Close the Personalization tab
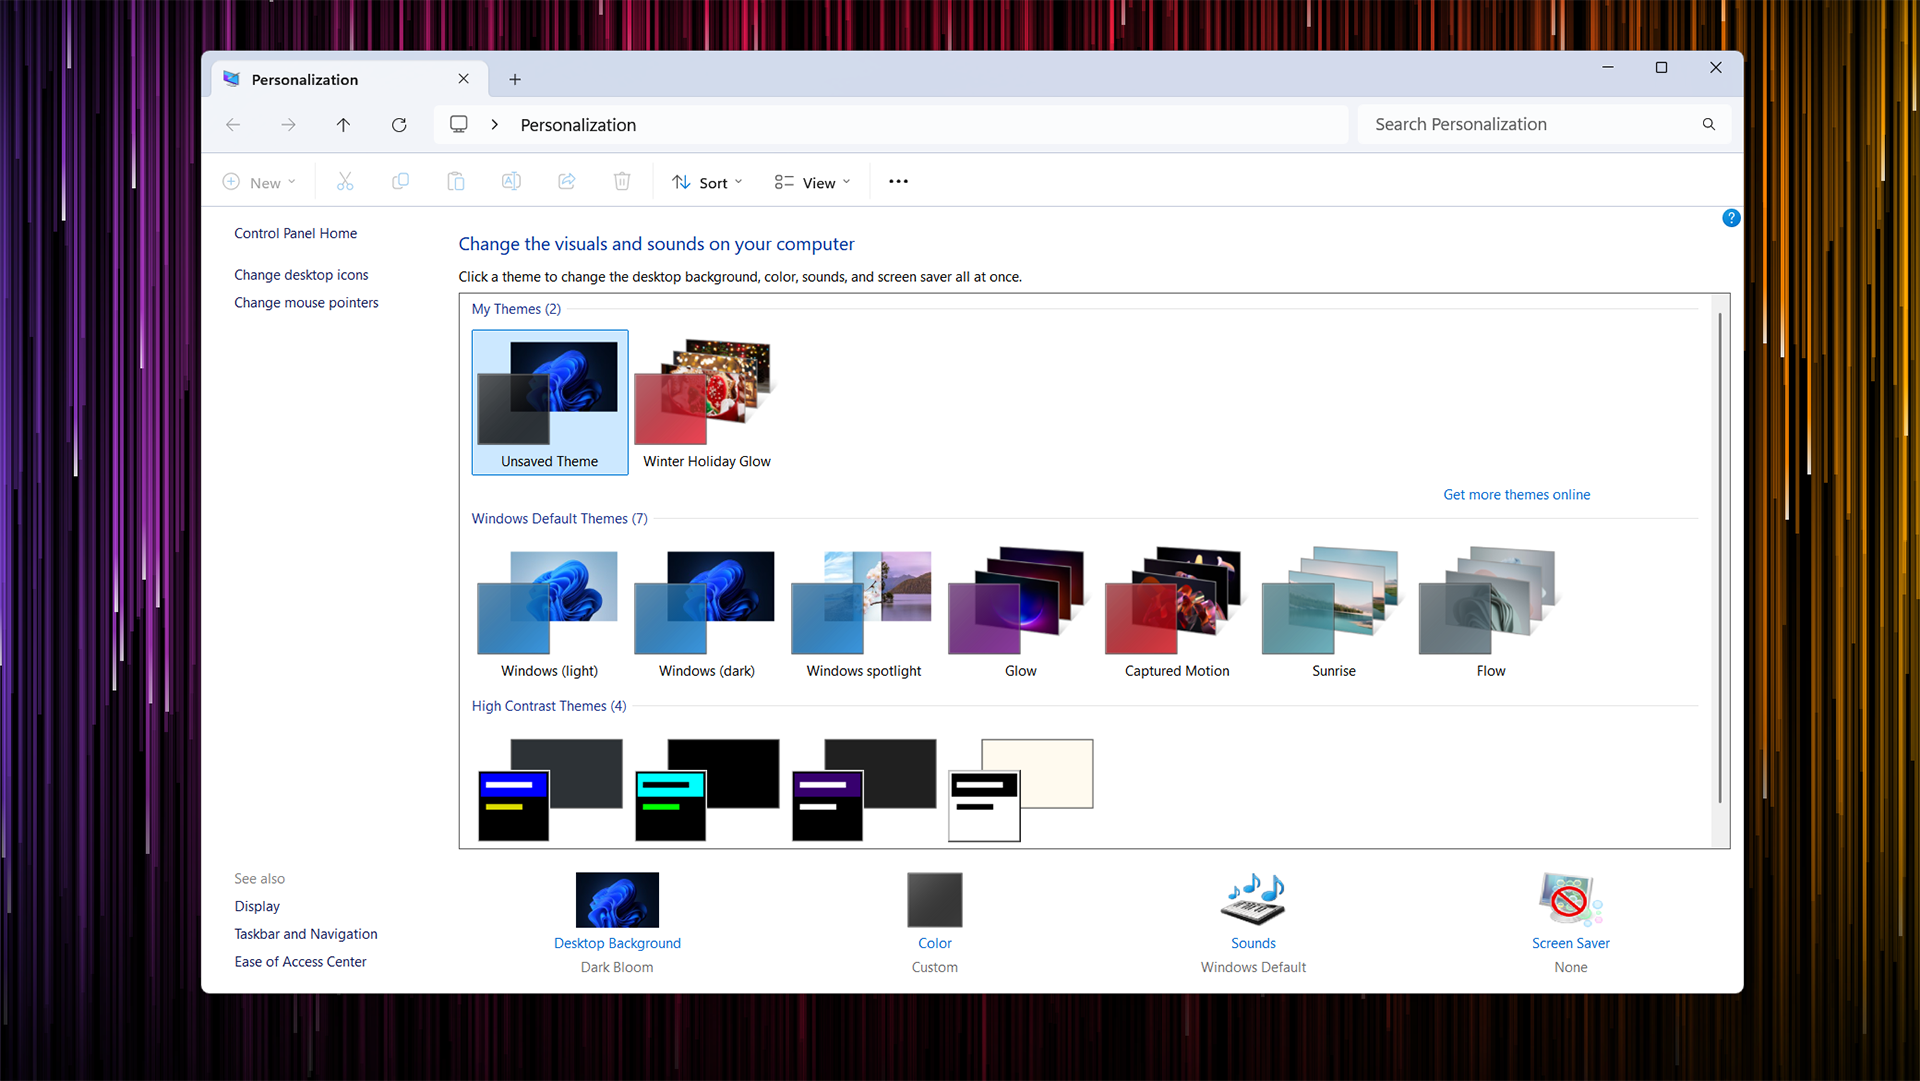The image size is (1920, 1081). pos(464,79)
